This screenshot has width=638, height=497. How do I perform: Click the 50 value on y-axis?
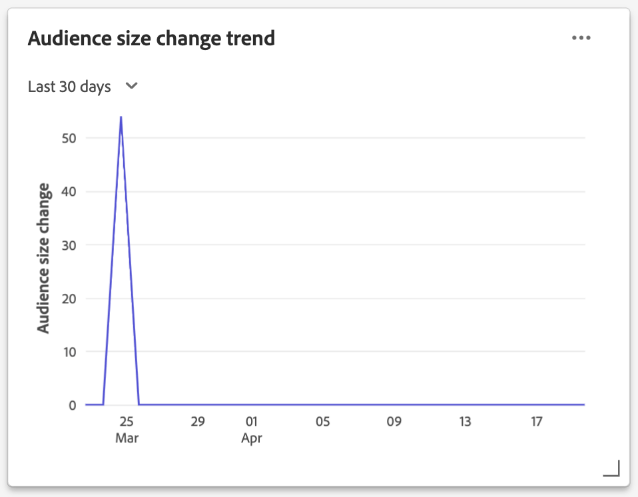(69, 138)
